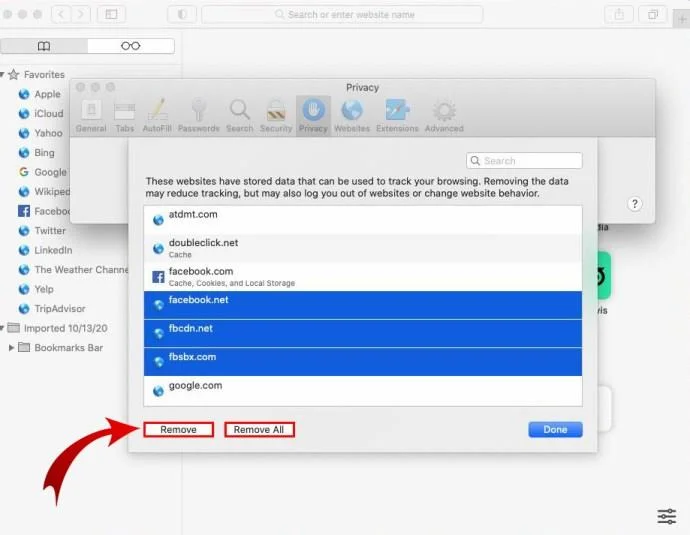Focus the website data Search field
Image resolution: width=690 pixels, height=535 pixels.
(x=524, y=161)
